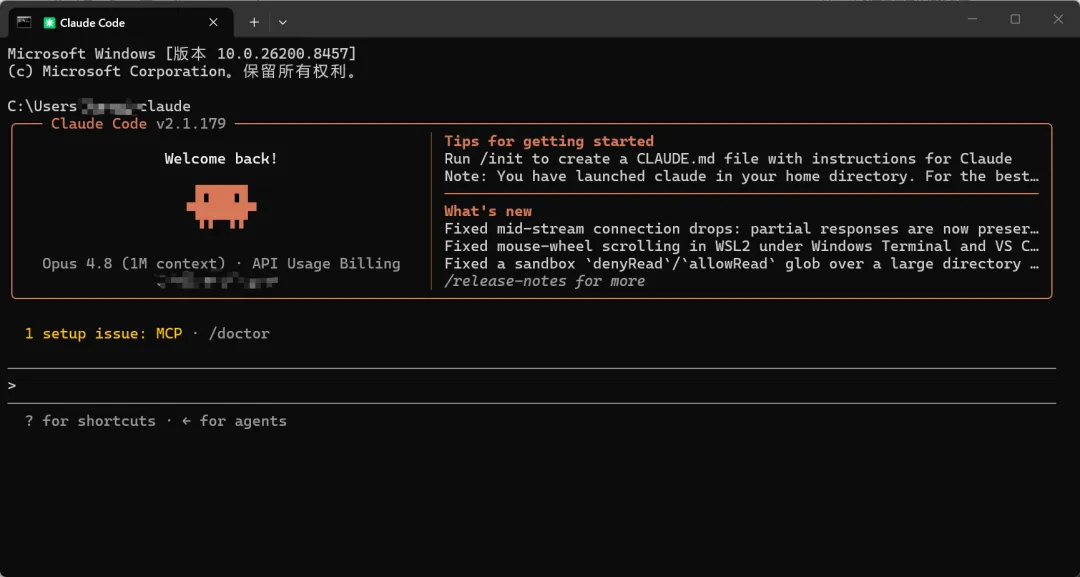Image resolution: width=1080 pixels, height=577 pixels.
Task: Click the terminal app icon in title bar
Action: pos(24,22)
